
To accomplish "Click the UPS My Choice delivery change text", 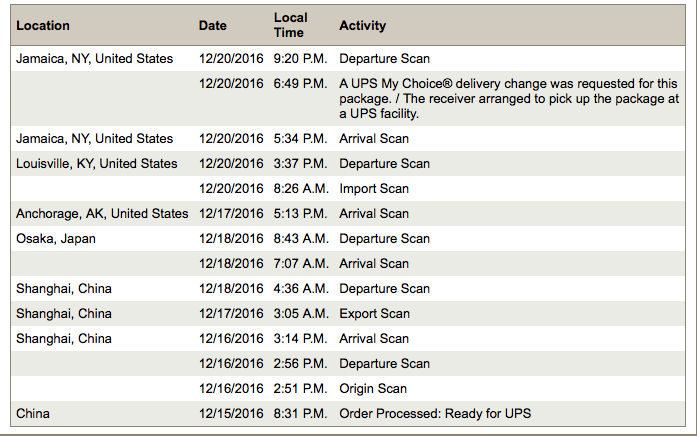I will coord(509,99).
